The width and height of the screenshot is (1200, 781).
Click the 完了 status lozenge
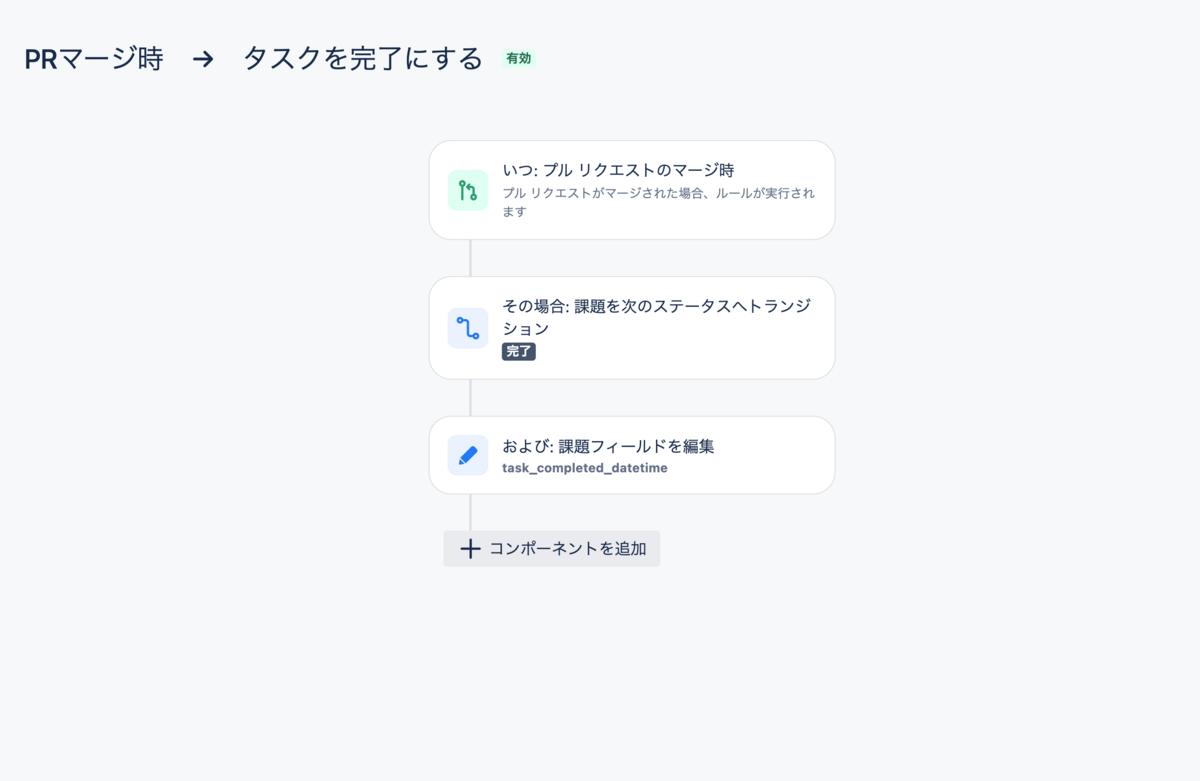point(519,351)
